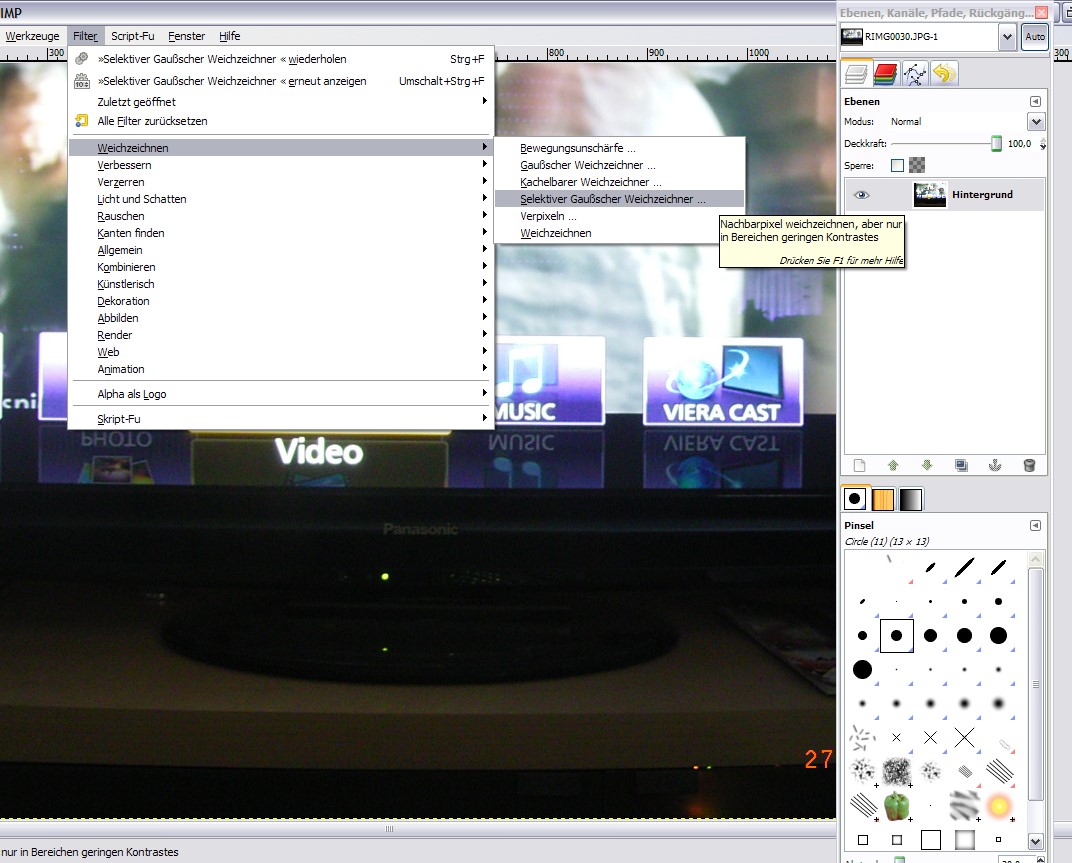This screenshot has width=1072, height=863.
Task: Choose Selektiver Gaußscher Weichzeichner from submenu
Action: click(612, 199)
